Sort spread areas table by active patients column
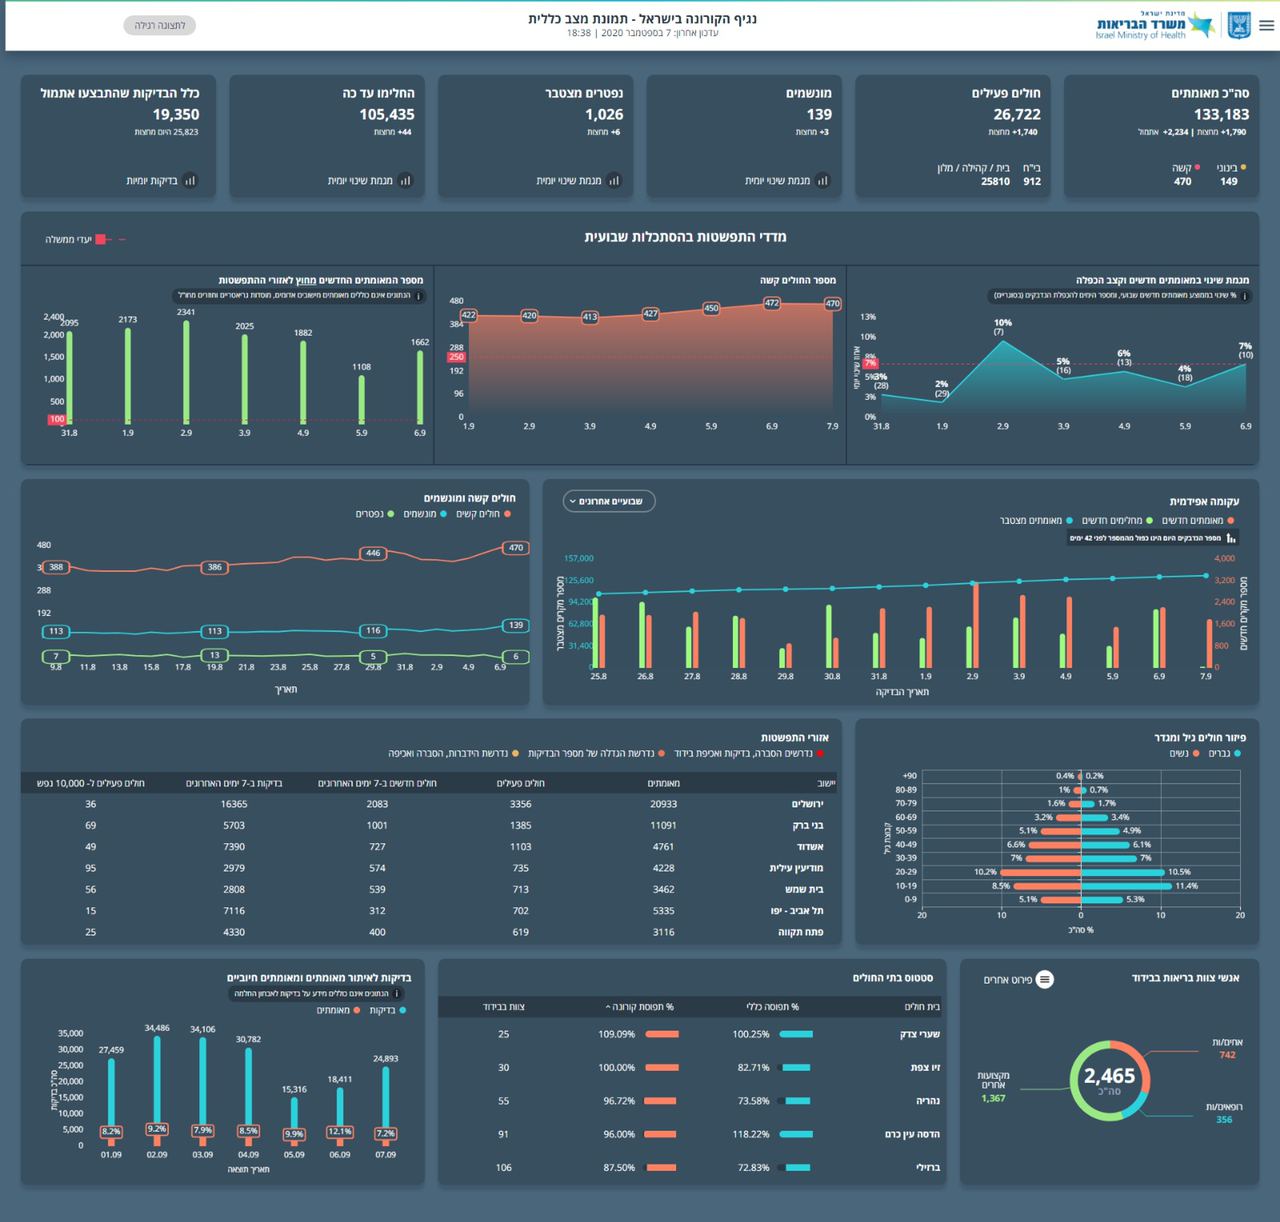Viewport: 1280px width, 1222px height. [520, 783]
